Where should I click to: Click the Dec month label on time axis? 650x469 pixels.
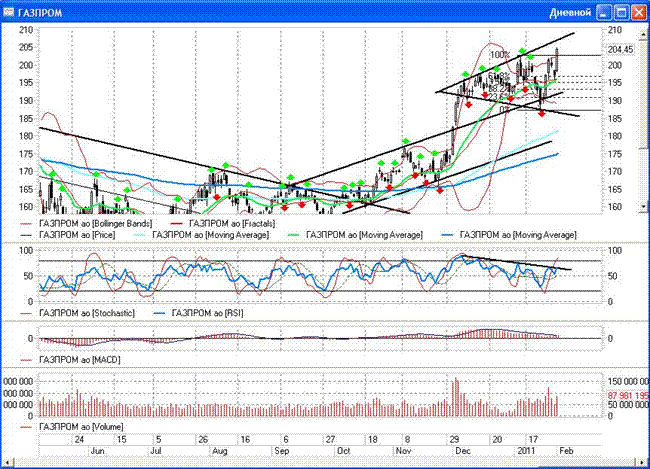[463, 451]
